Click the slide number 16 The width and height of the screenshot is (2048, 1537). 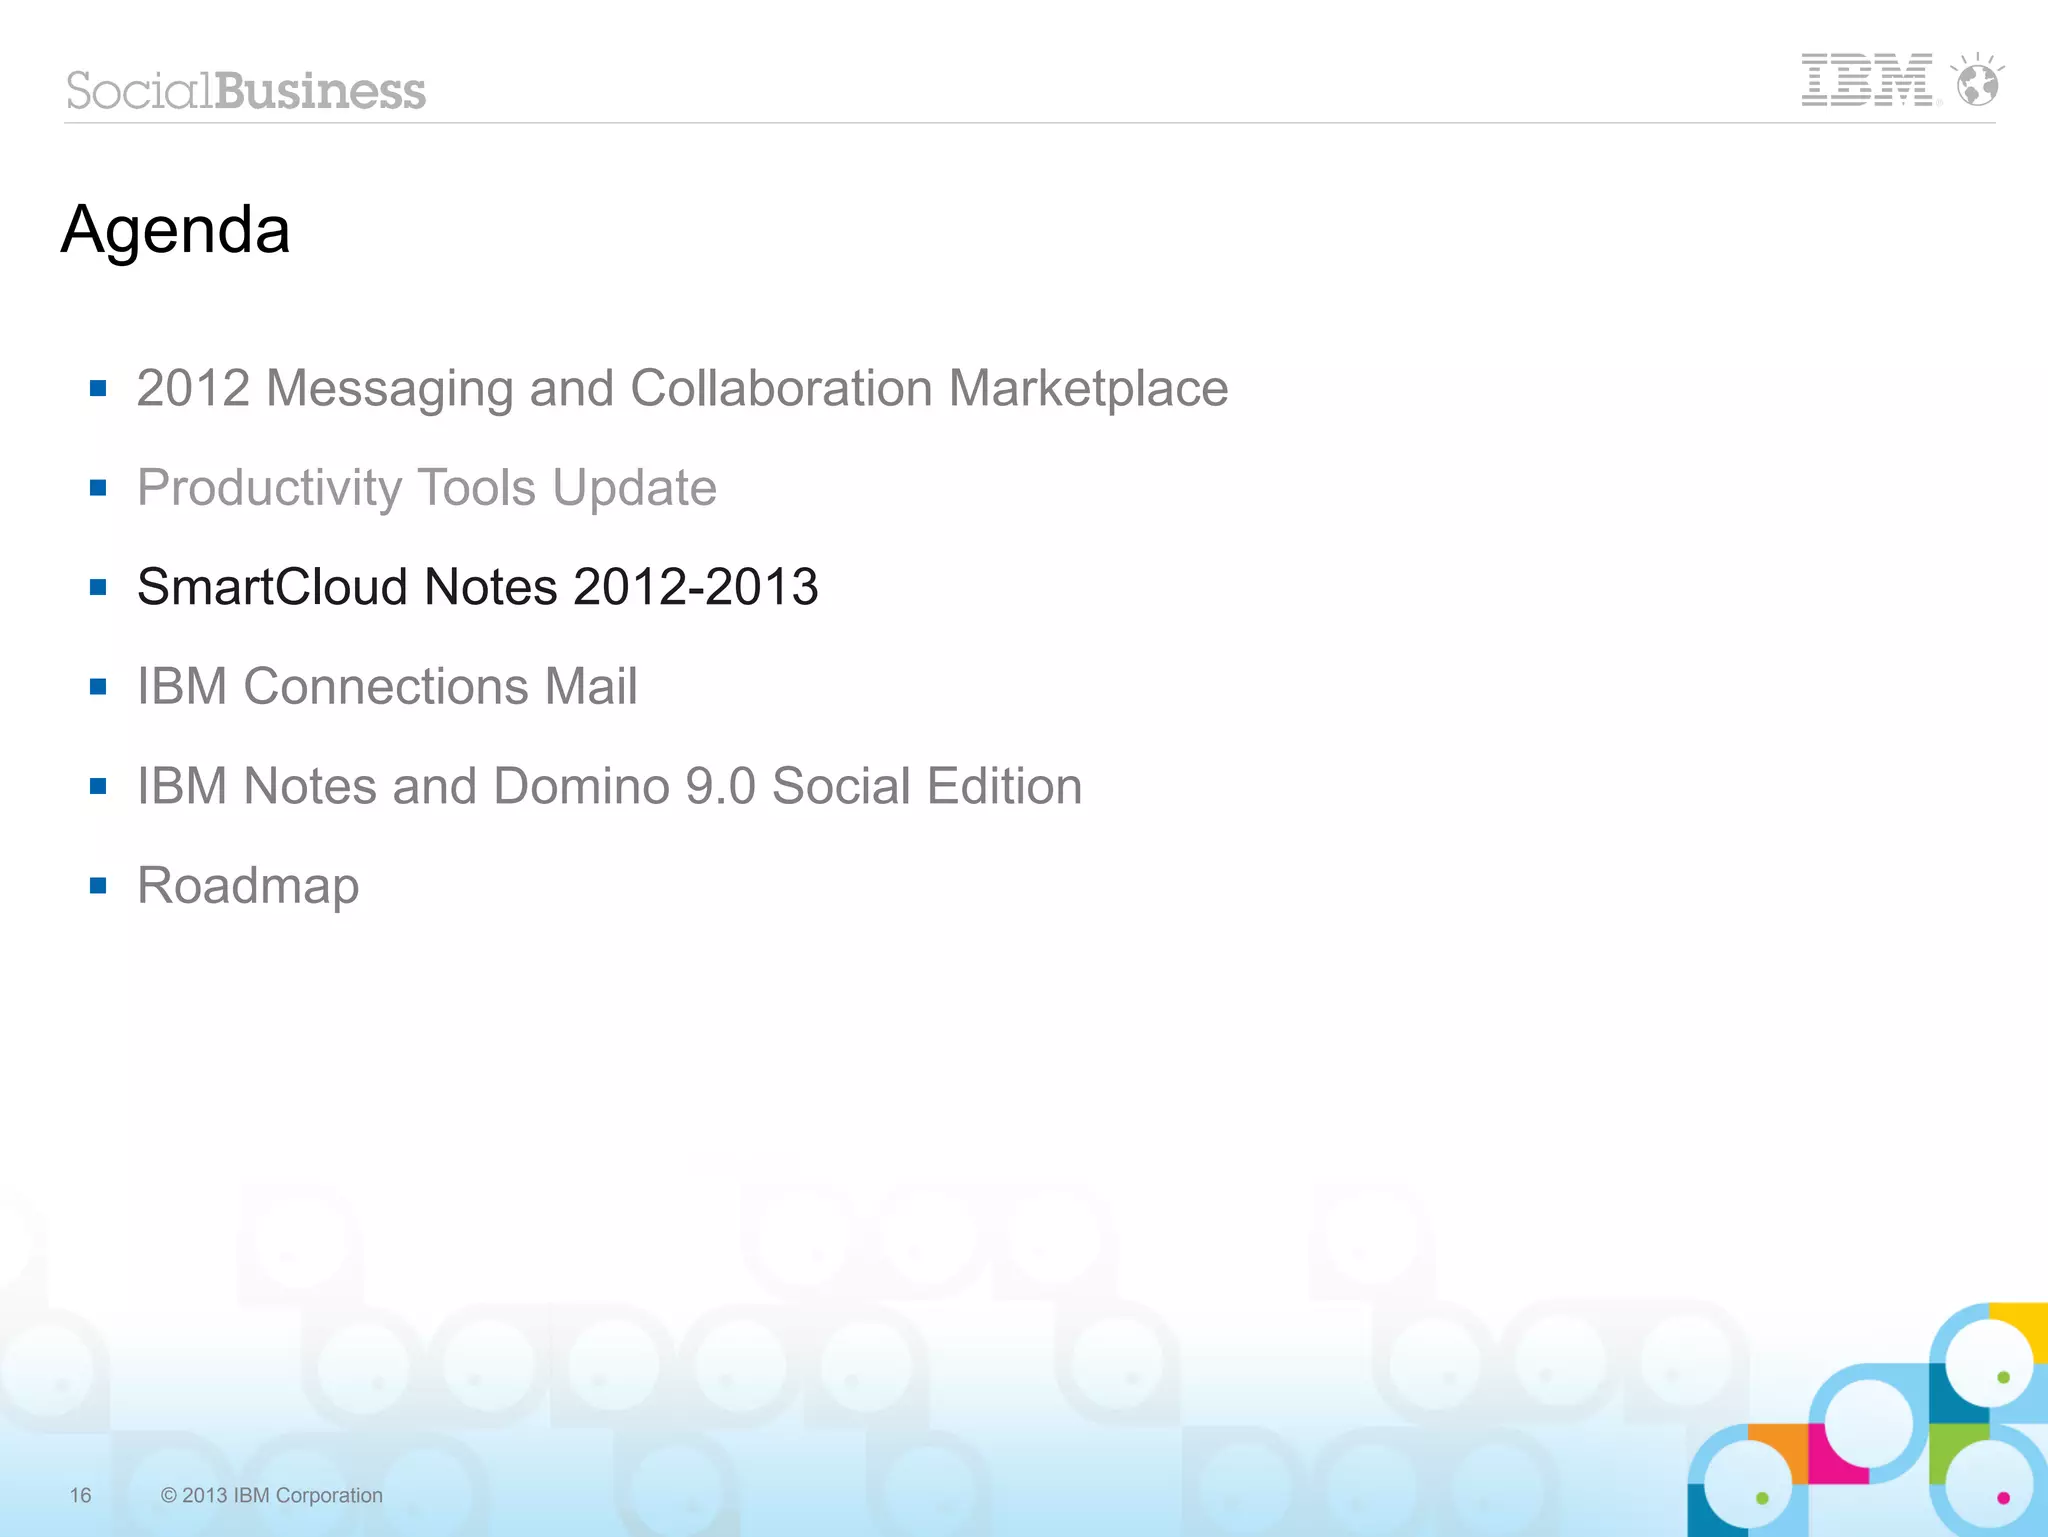pyautogui.click(x=80, y=1495)
